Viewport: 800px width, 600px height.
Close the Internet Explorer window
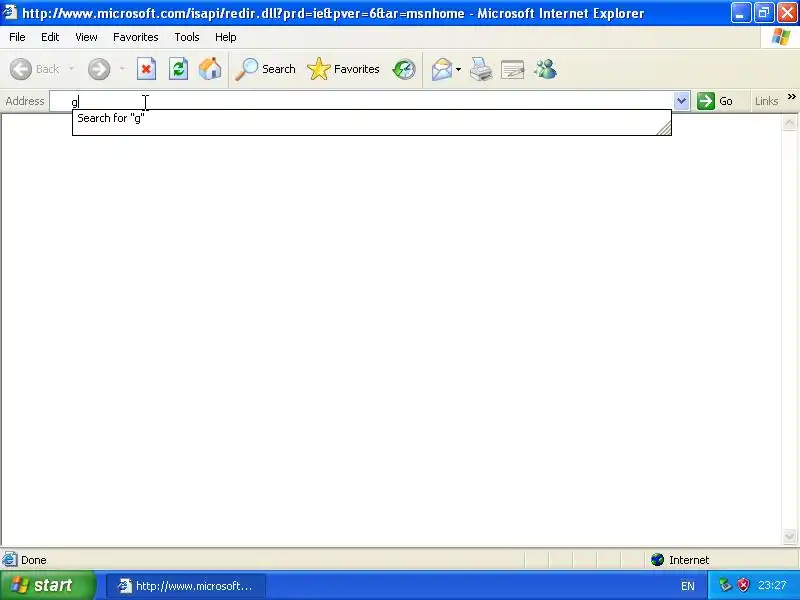pyautogui.click(x=787, y=13)
